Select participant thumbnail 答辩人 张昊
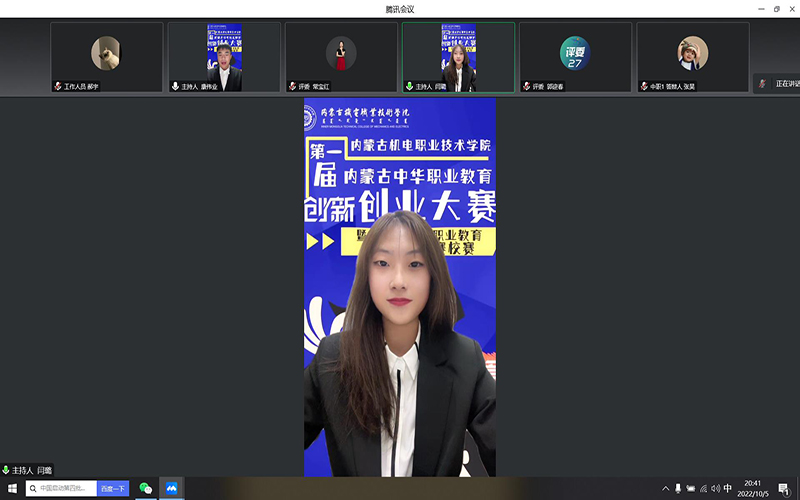Screen dimensions: 800x500 pyautogui.click(x=692, y=58)
